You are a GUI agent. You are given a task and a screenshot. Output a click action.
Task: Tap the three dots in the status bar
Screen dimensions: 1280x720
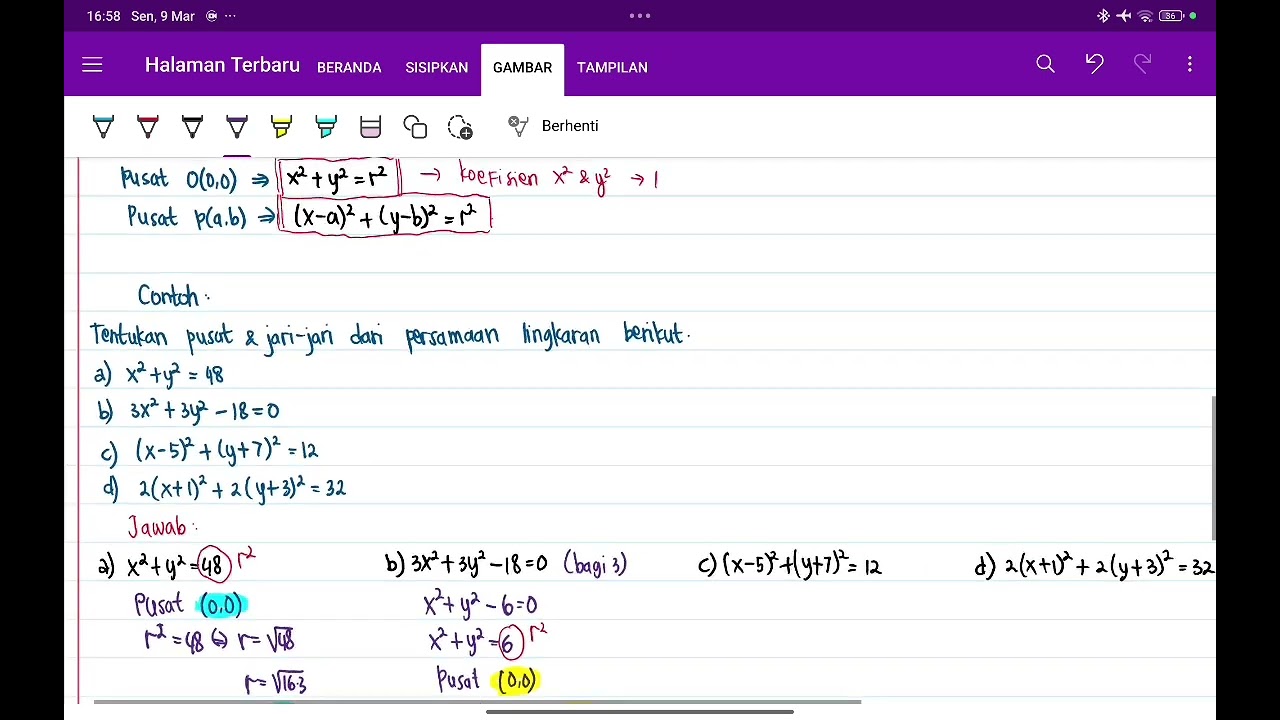(640, 16)
